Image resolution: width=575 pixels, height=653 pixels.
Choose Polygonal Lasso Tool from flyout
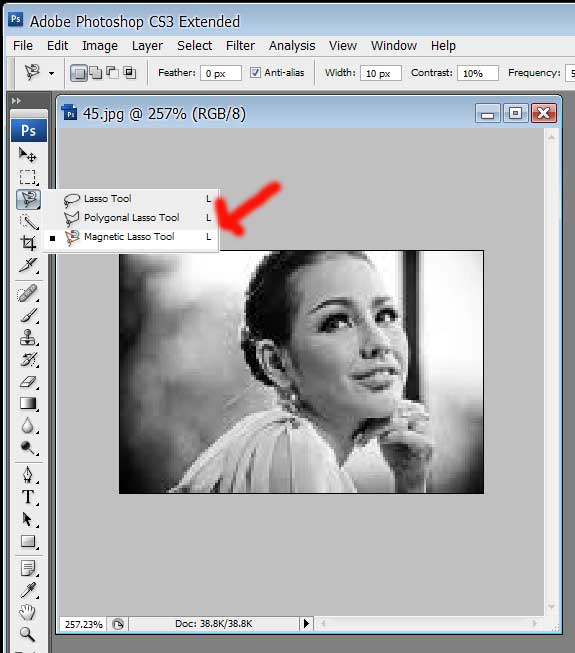point(131,217)
